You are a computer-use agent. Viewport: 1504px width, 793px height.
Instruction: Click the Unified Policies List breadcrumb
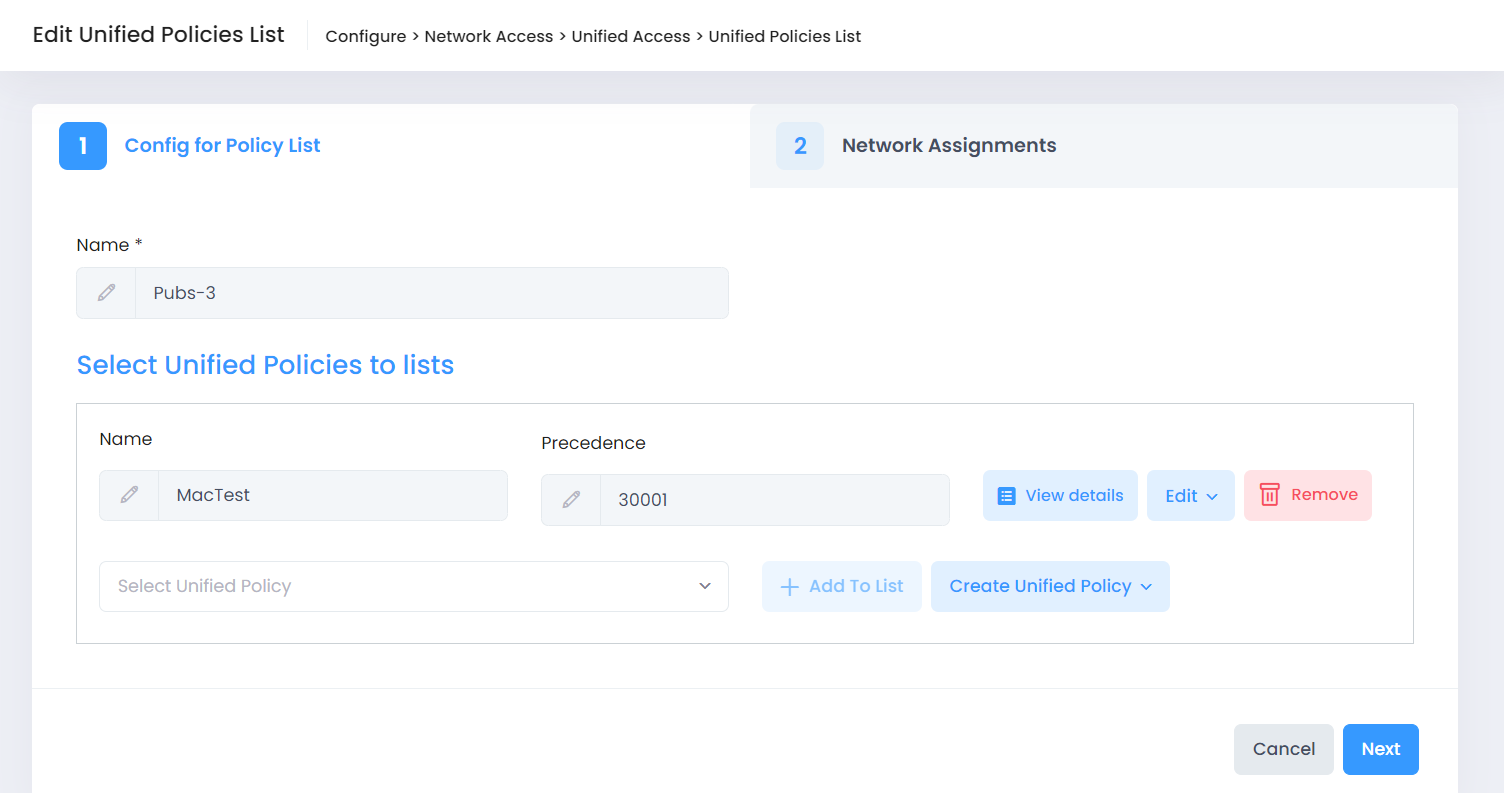[784, 37]
